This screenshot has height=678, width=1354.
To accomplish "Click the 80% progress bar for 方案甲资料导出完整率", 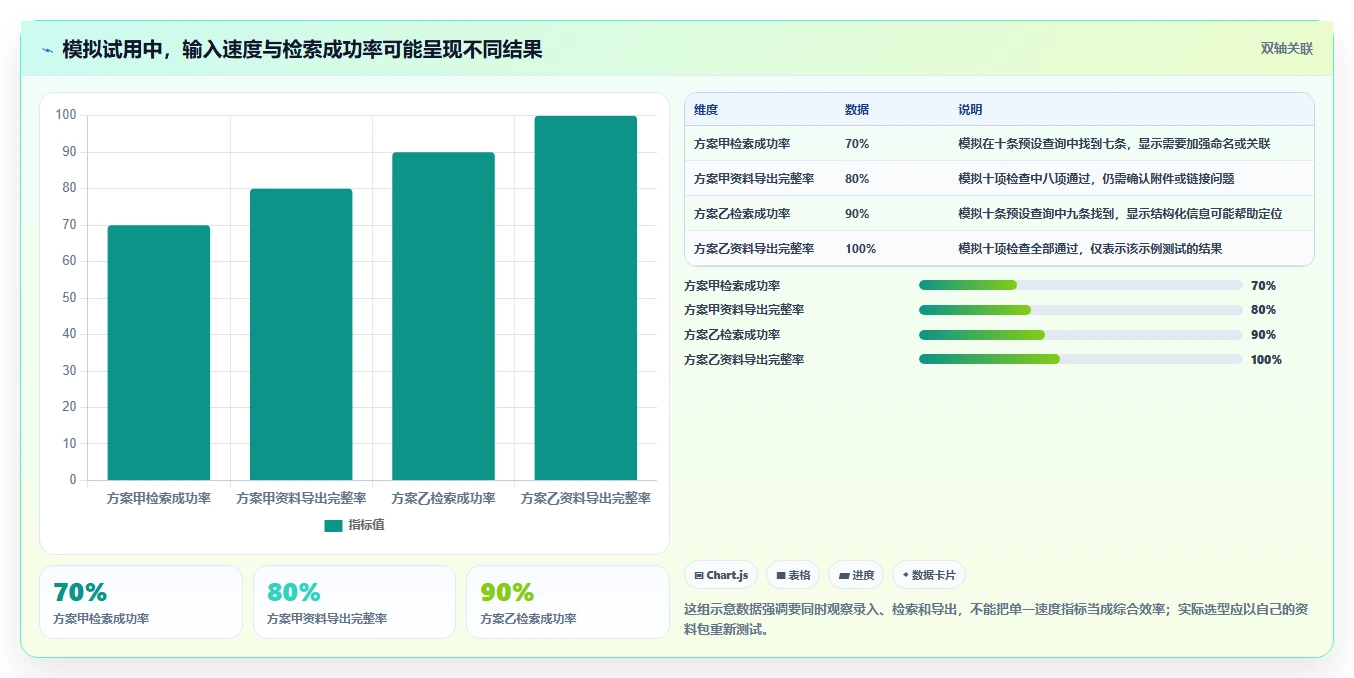I will (1080, 310).
